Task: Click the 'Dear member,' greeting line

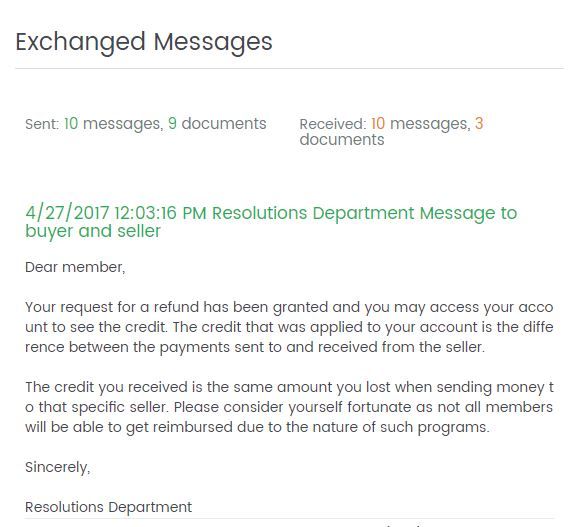Action: tap(75, 267)
